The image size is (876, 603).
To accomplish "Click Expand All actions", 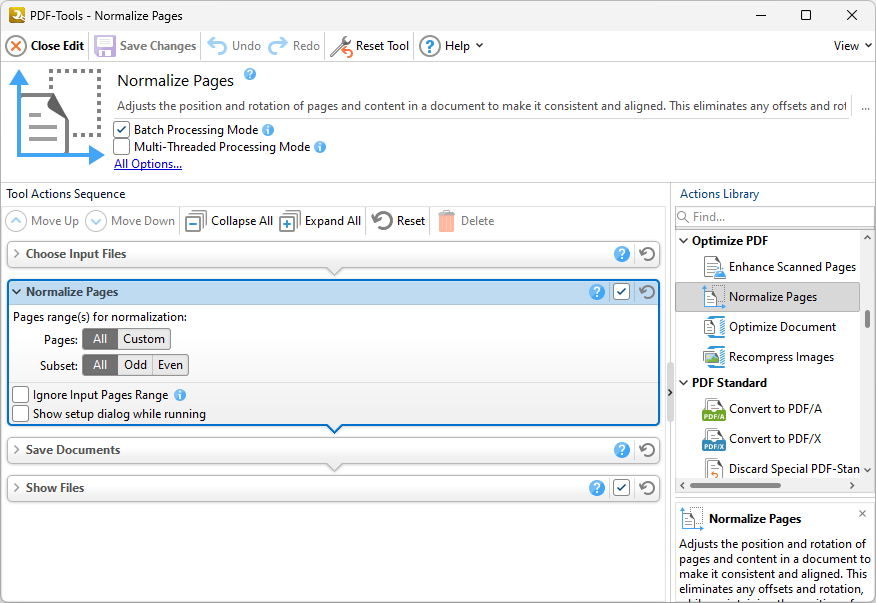I will tap(321, 221).
